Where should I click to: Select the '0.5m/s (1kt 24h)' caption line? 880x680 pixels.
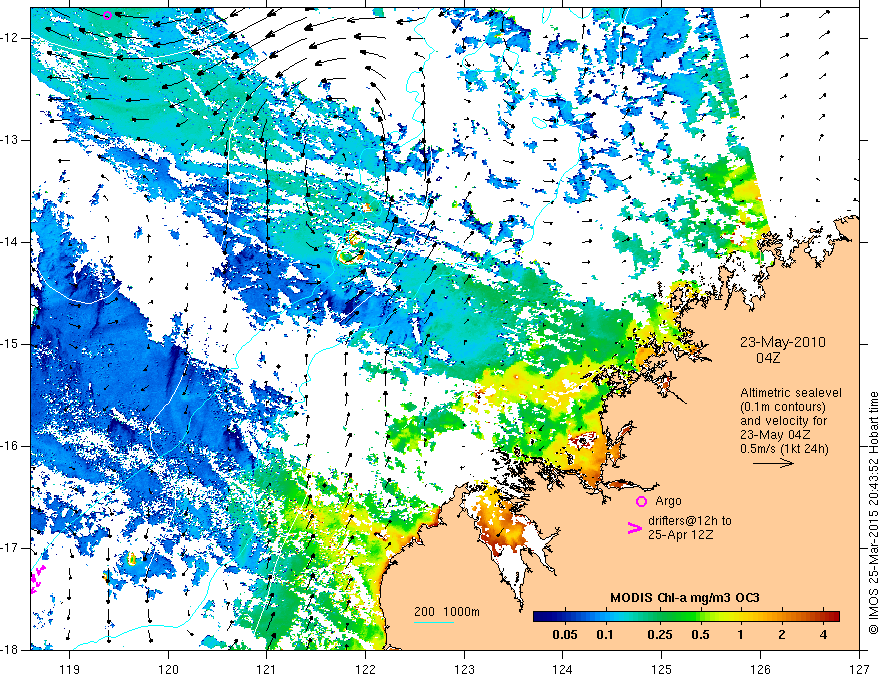click(x=784, y=448)
